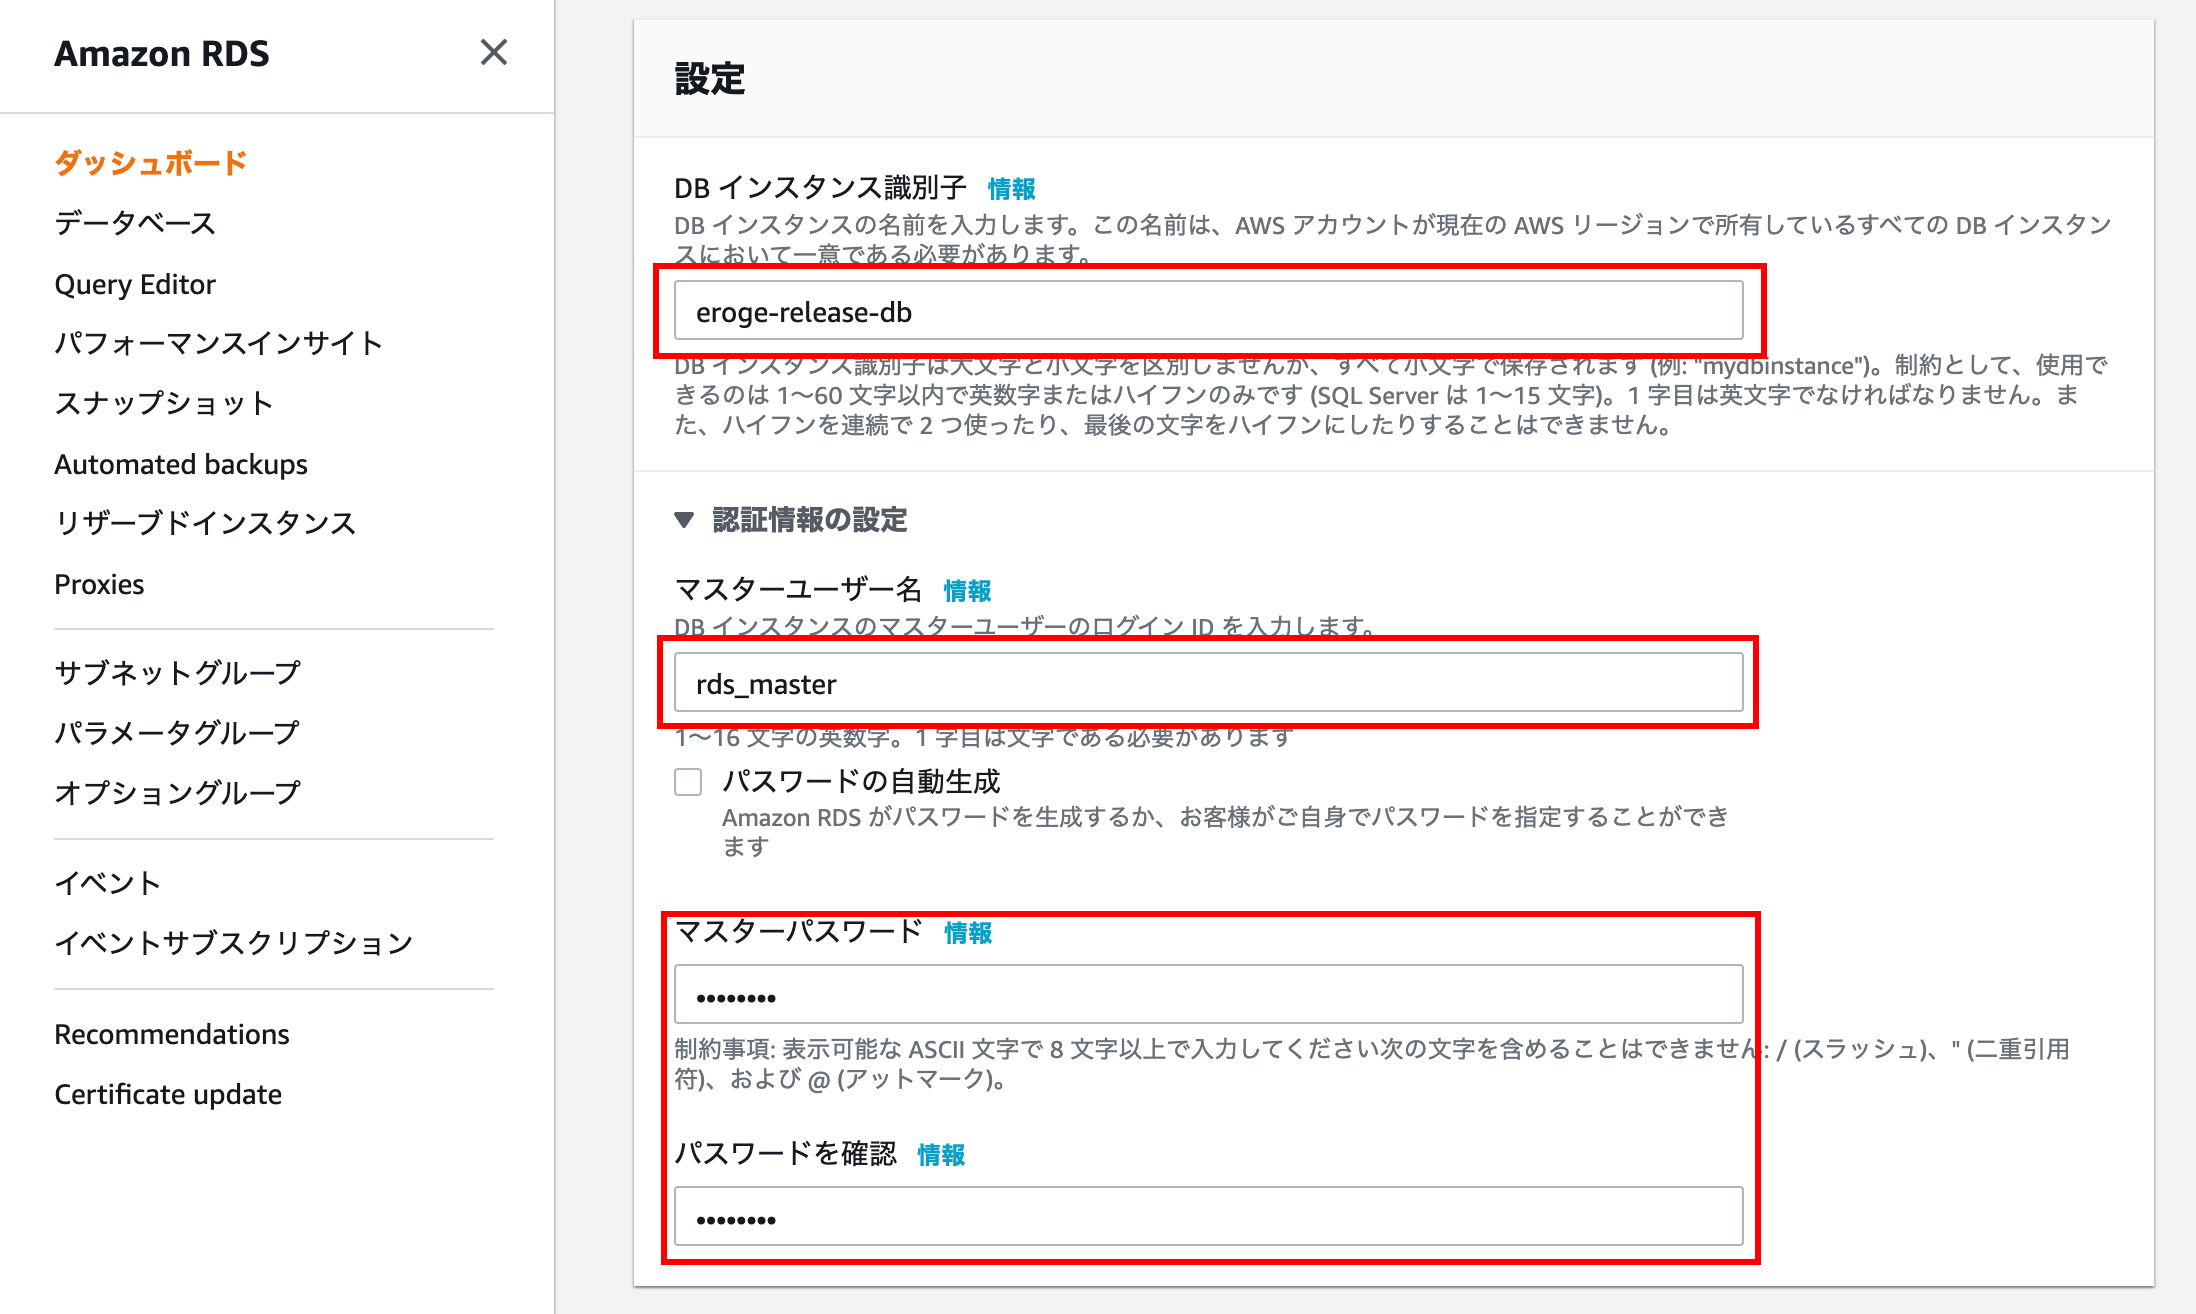Open ダッシュボード in sidebar
Viewport: 2196px width, 1314px height.
pyautogui.click(x=150, y=162)
